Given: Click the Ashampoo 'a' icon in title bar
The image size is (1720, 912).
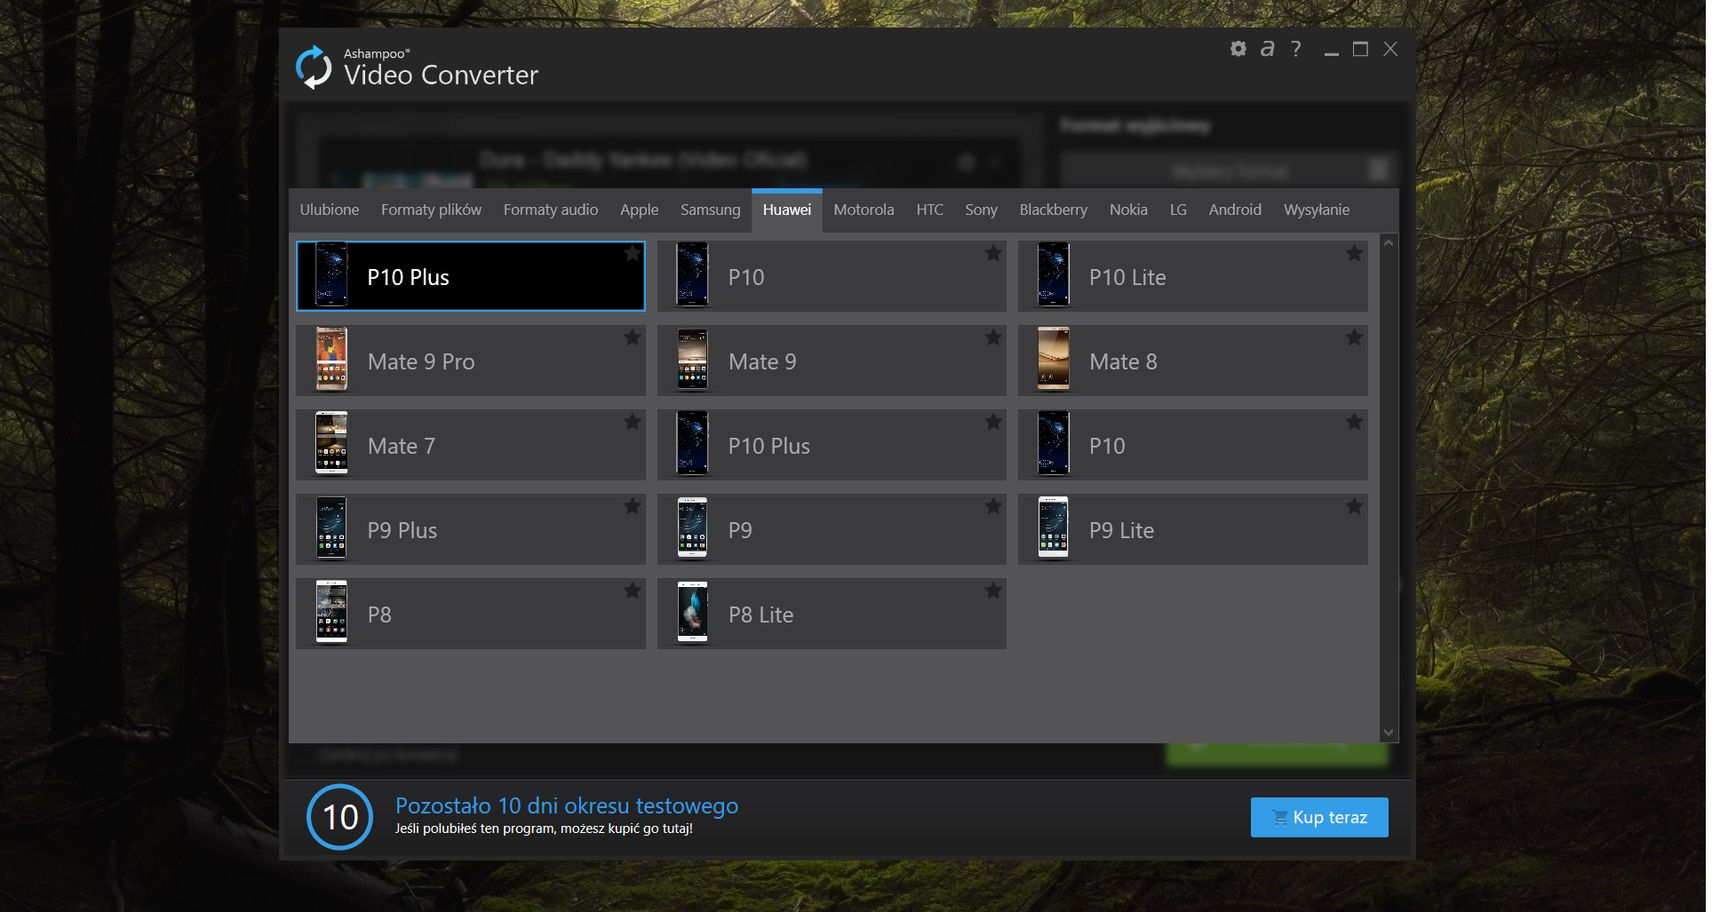Looking at the screenshot, I should coord(1267,49).
